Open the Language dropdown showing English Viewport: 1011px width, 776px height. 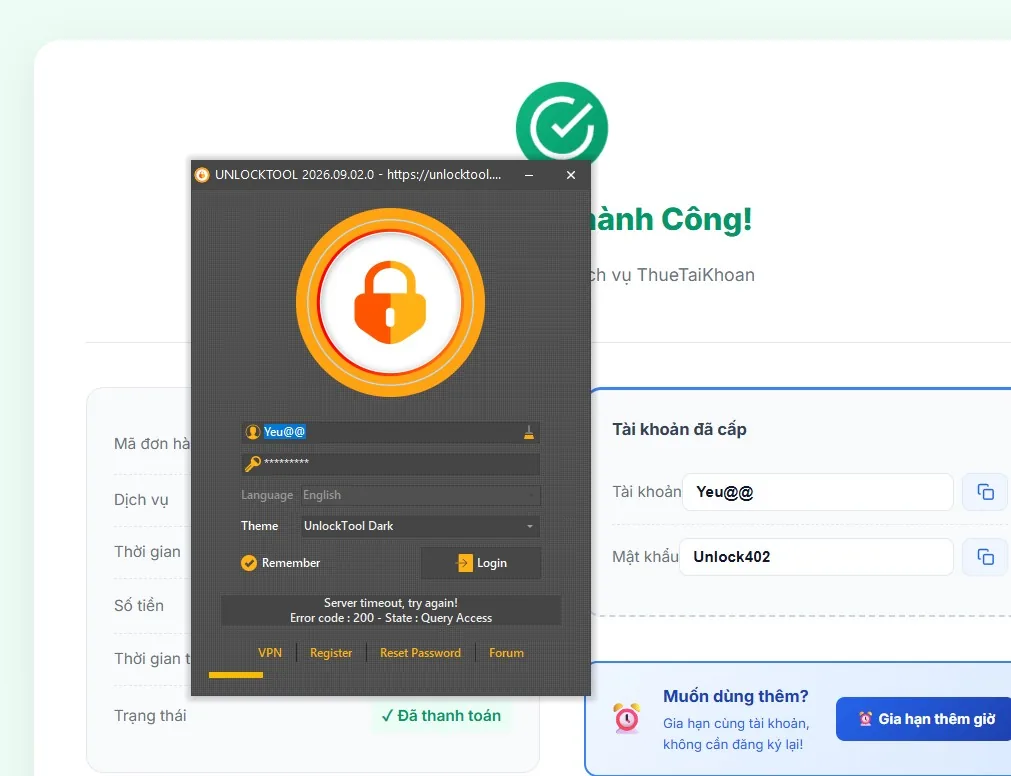click(420, 495)
